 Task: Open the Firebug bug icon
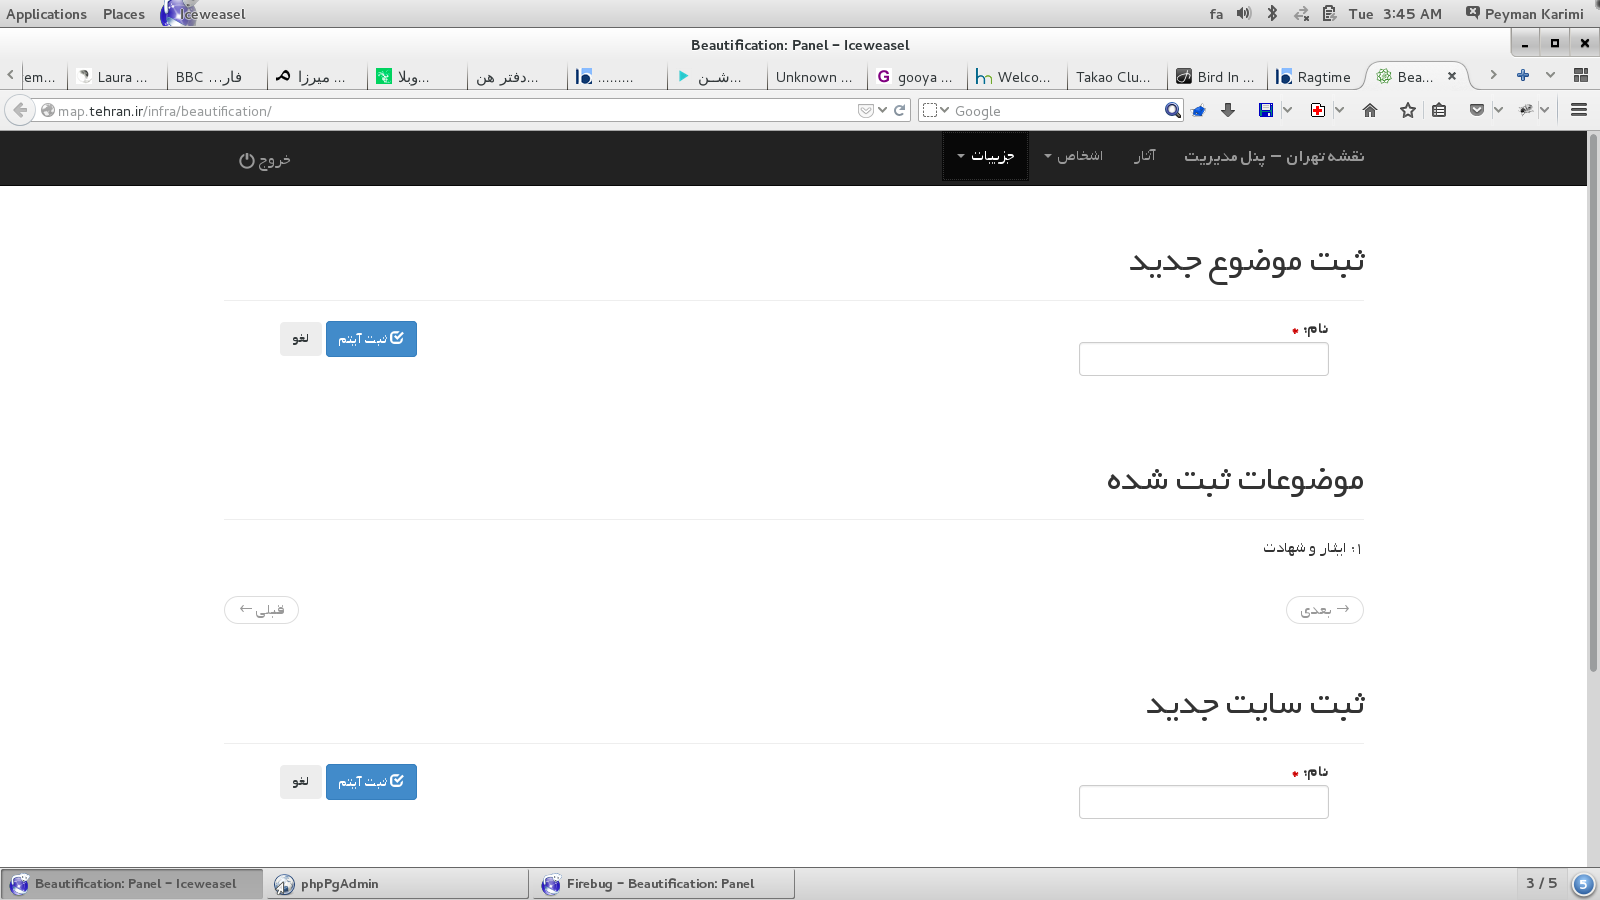coord(1526,111)
